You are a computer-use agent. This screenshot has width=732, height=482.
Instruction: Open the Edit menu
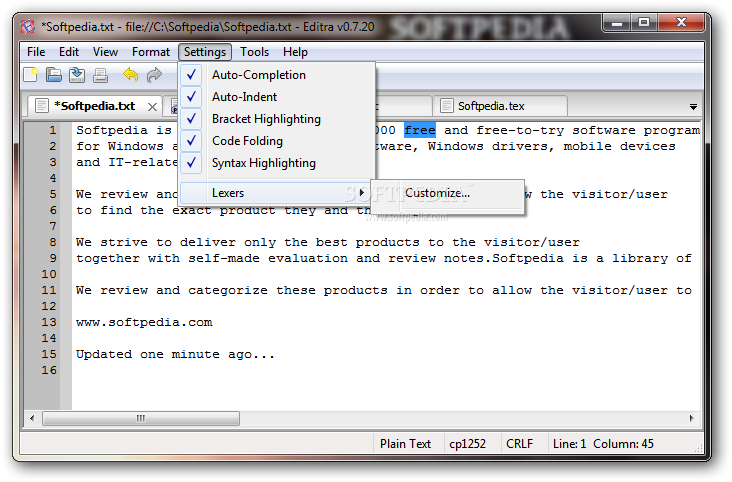[x=69, y=52]
